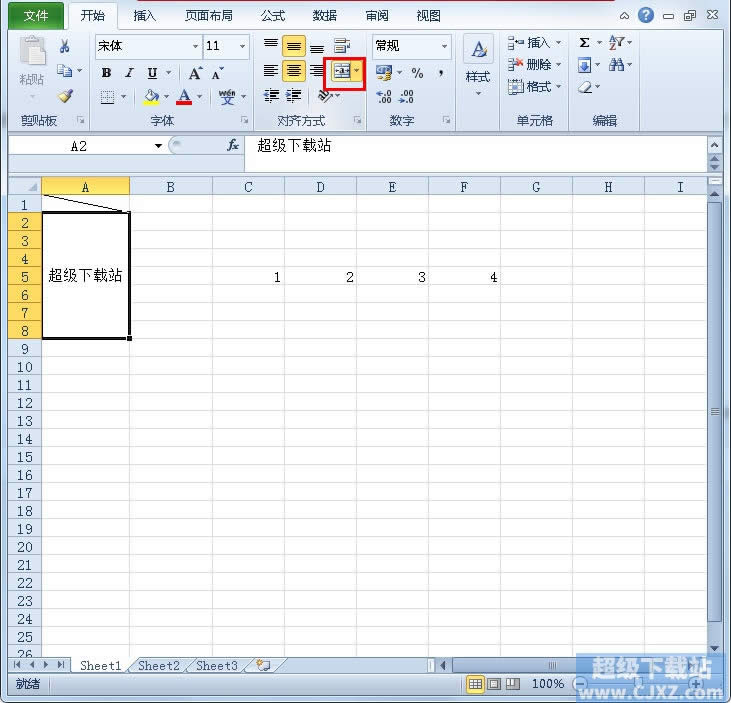Open the font group dialog launcher

click(244, 120)
